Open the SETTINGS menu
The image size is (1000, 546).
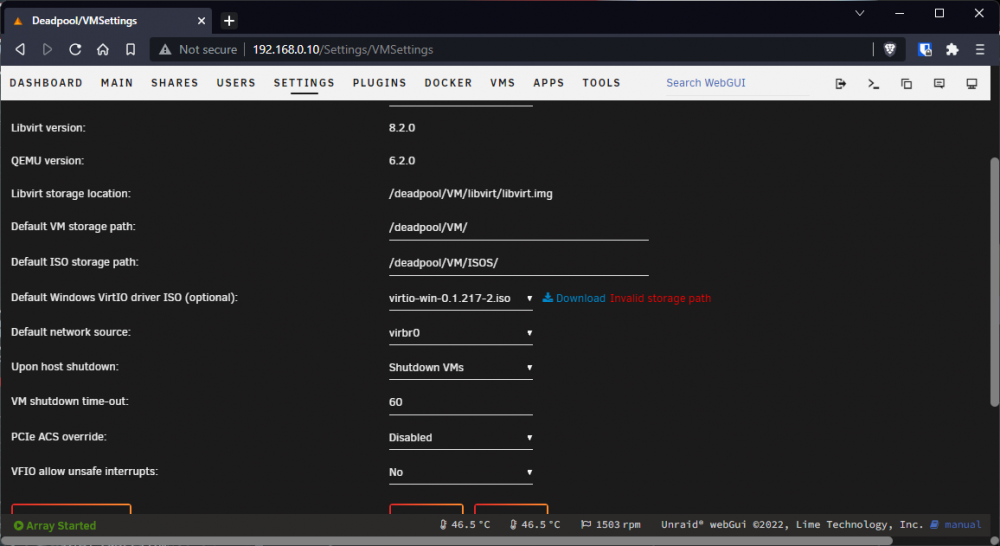pyautogui.click(x=304, y=83)
